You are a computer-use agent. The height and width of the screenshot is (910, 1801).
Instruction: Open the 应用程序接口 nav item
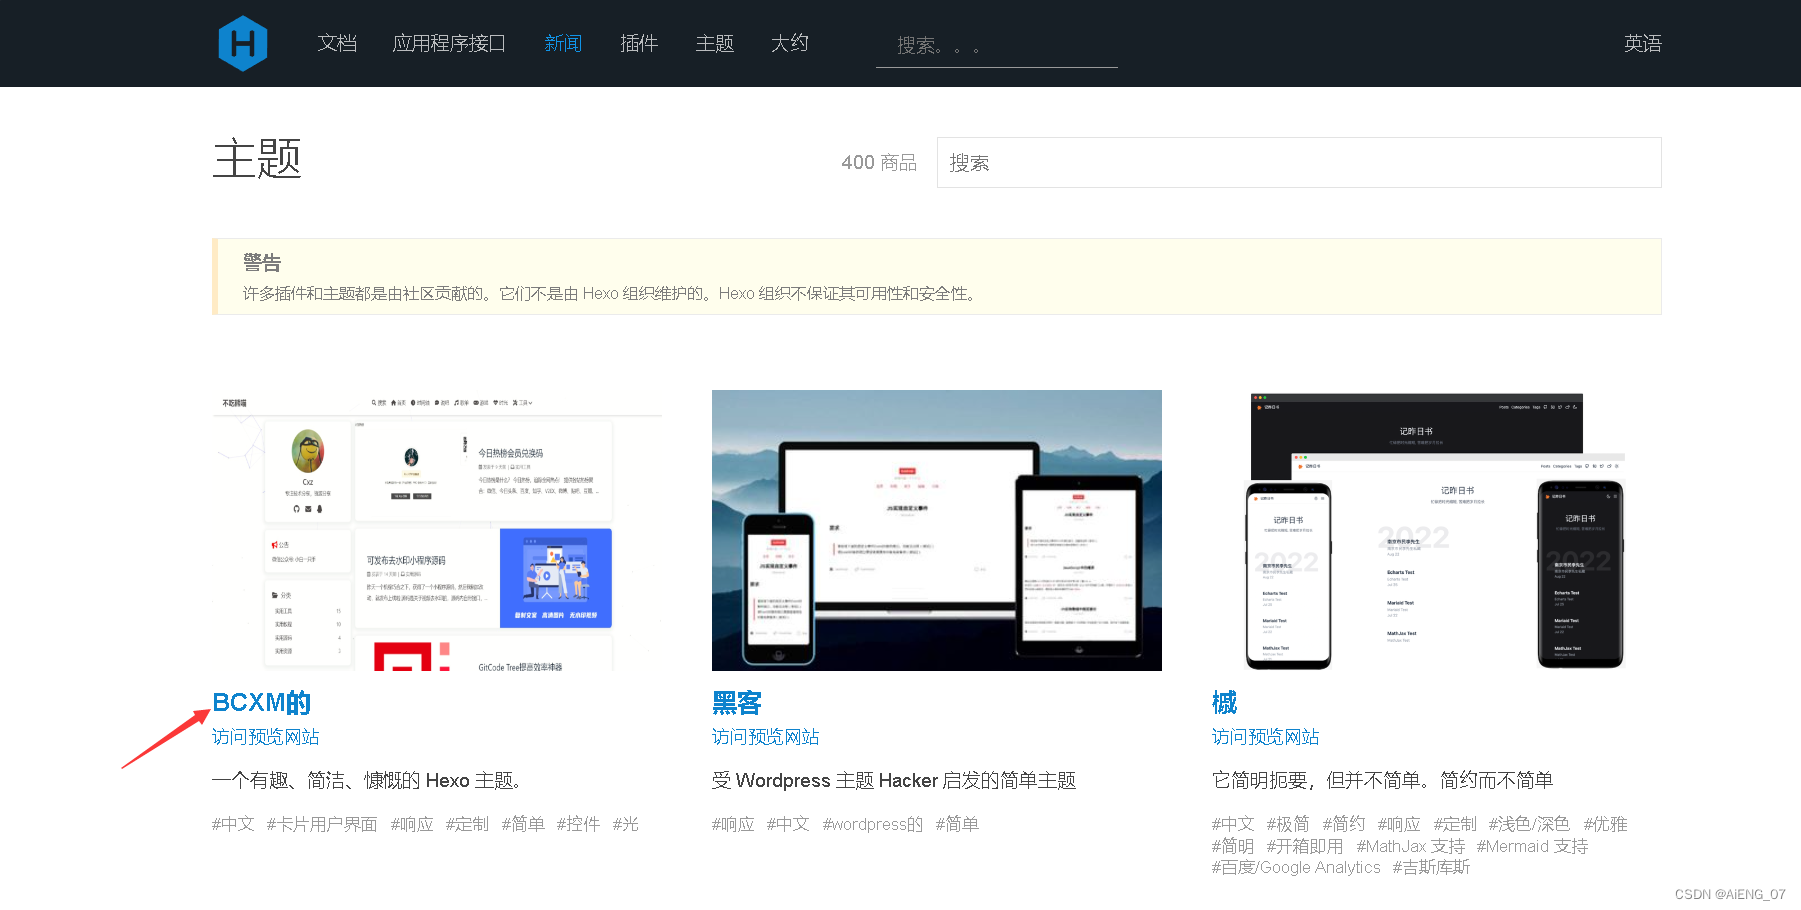(449, 43)
